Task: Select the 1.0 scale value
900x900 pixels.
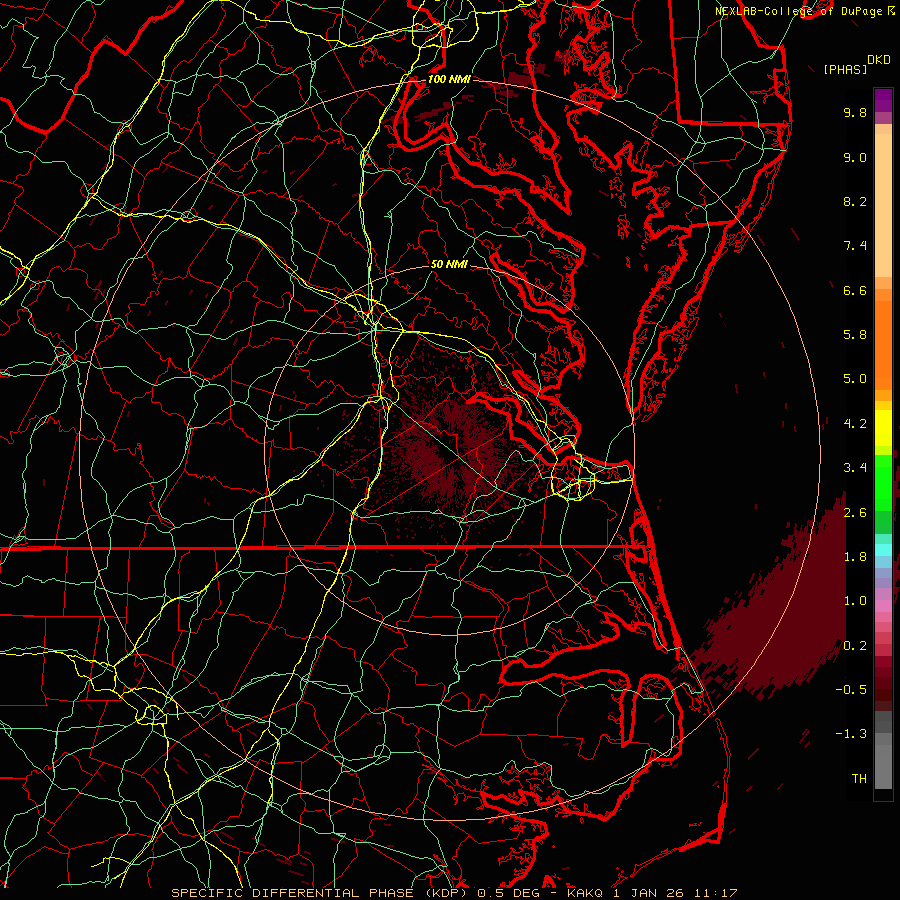Action: pos(855,601)
